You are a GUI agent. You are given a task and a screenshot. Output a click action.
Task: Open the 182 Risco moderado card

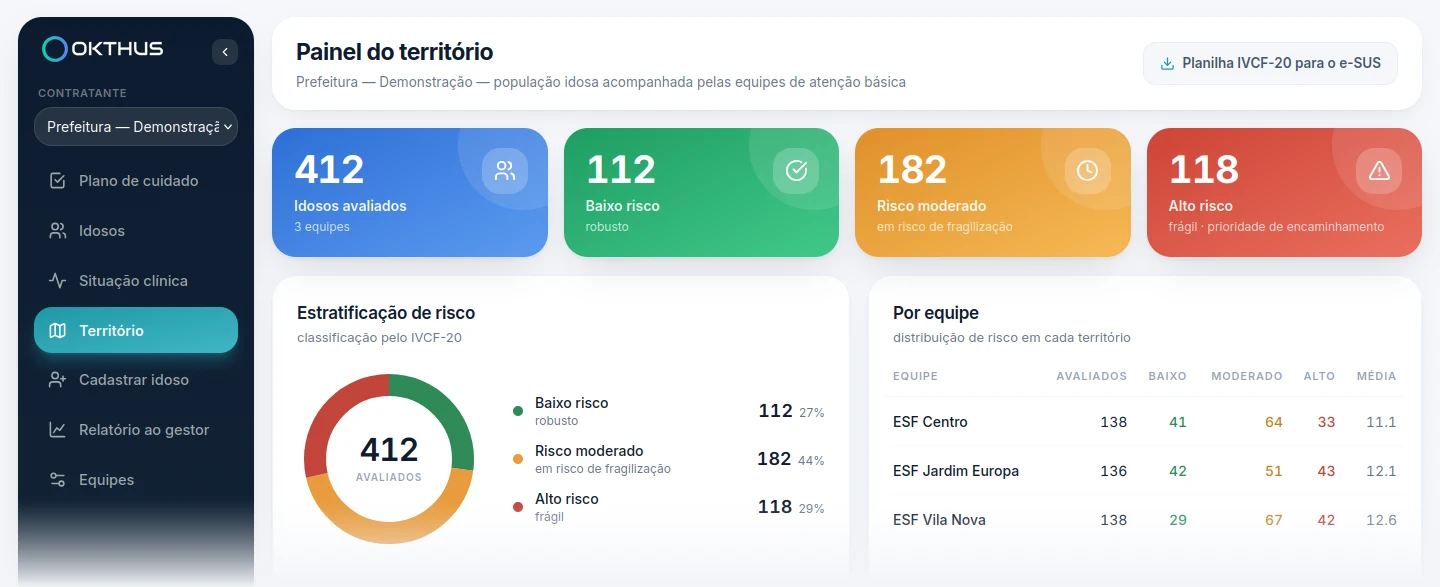(993, 192)
